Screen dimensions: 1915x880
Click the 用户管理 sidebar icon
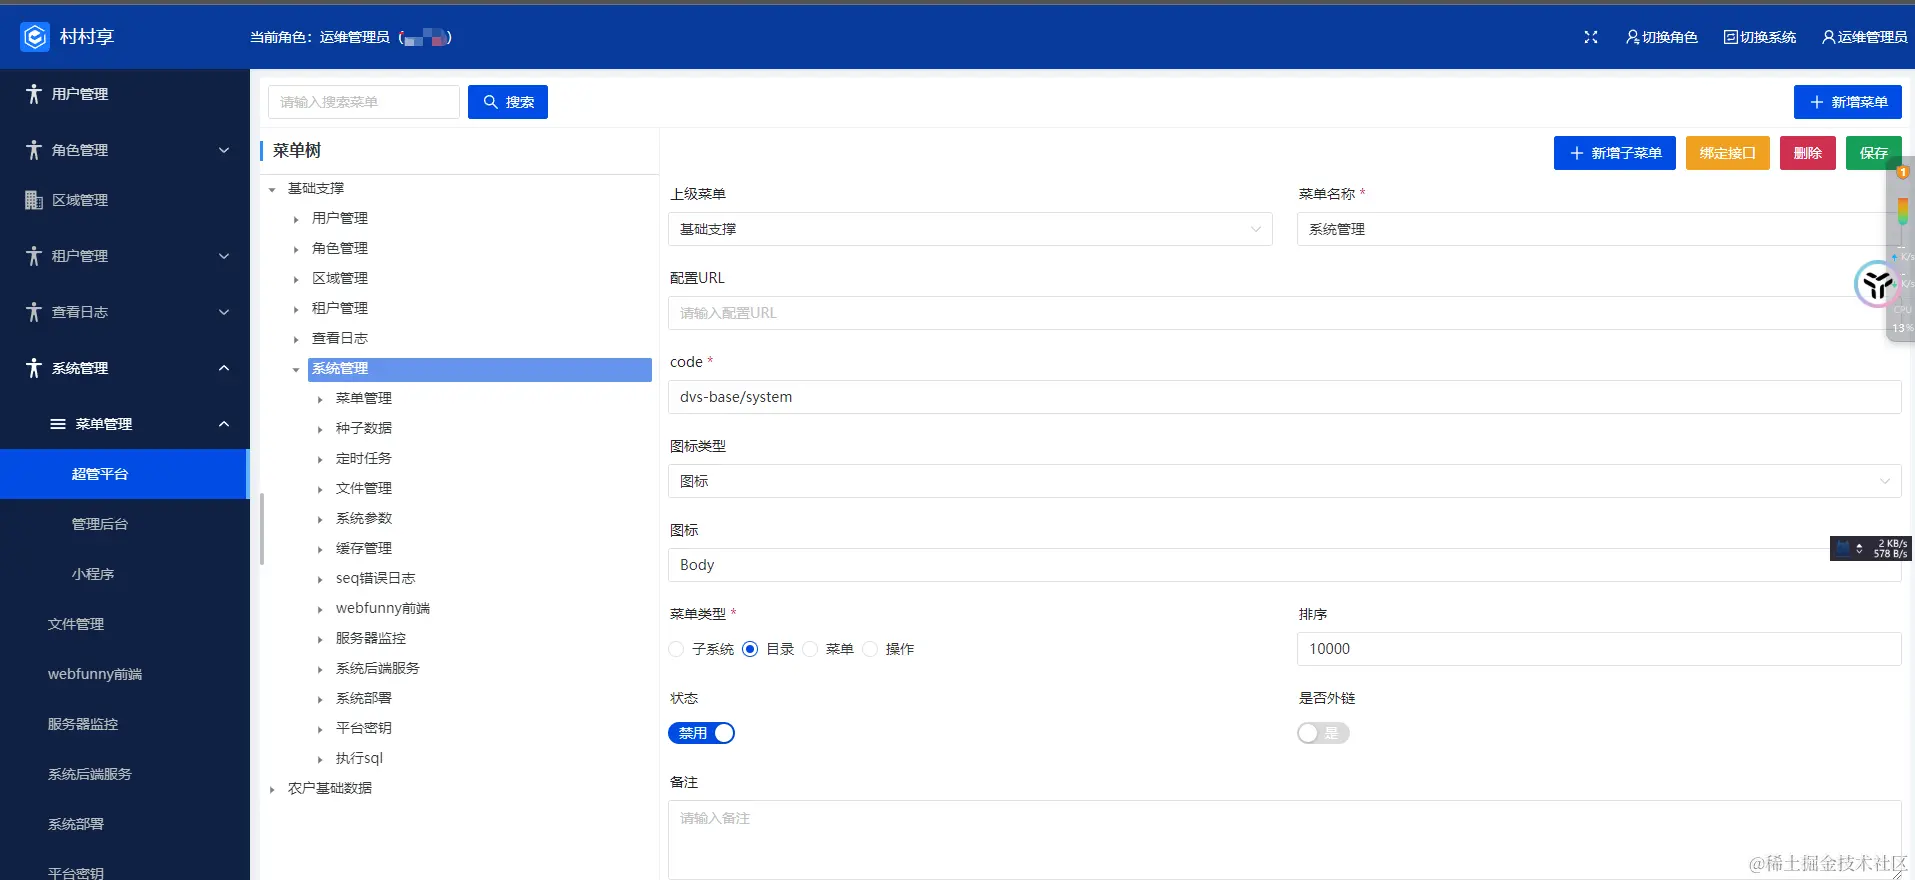click(34, 94)
